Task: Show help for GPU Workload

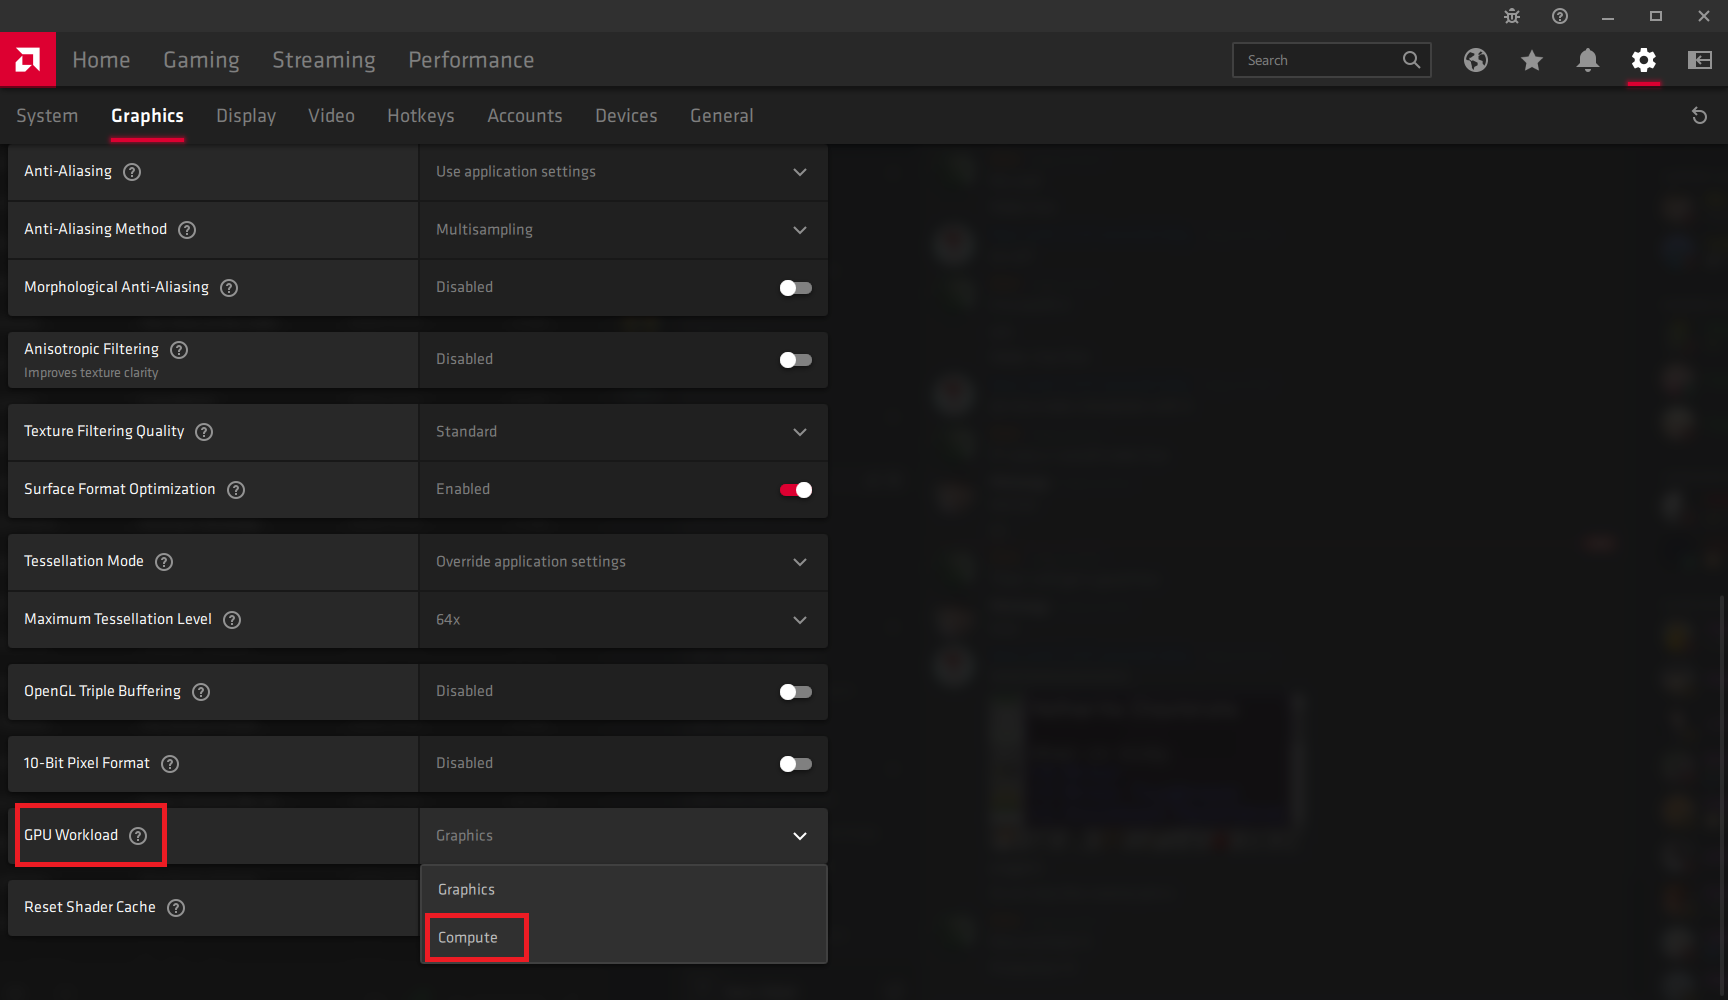Action: (x=138, y=836)
